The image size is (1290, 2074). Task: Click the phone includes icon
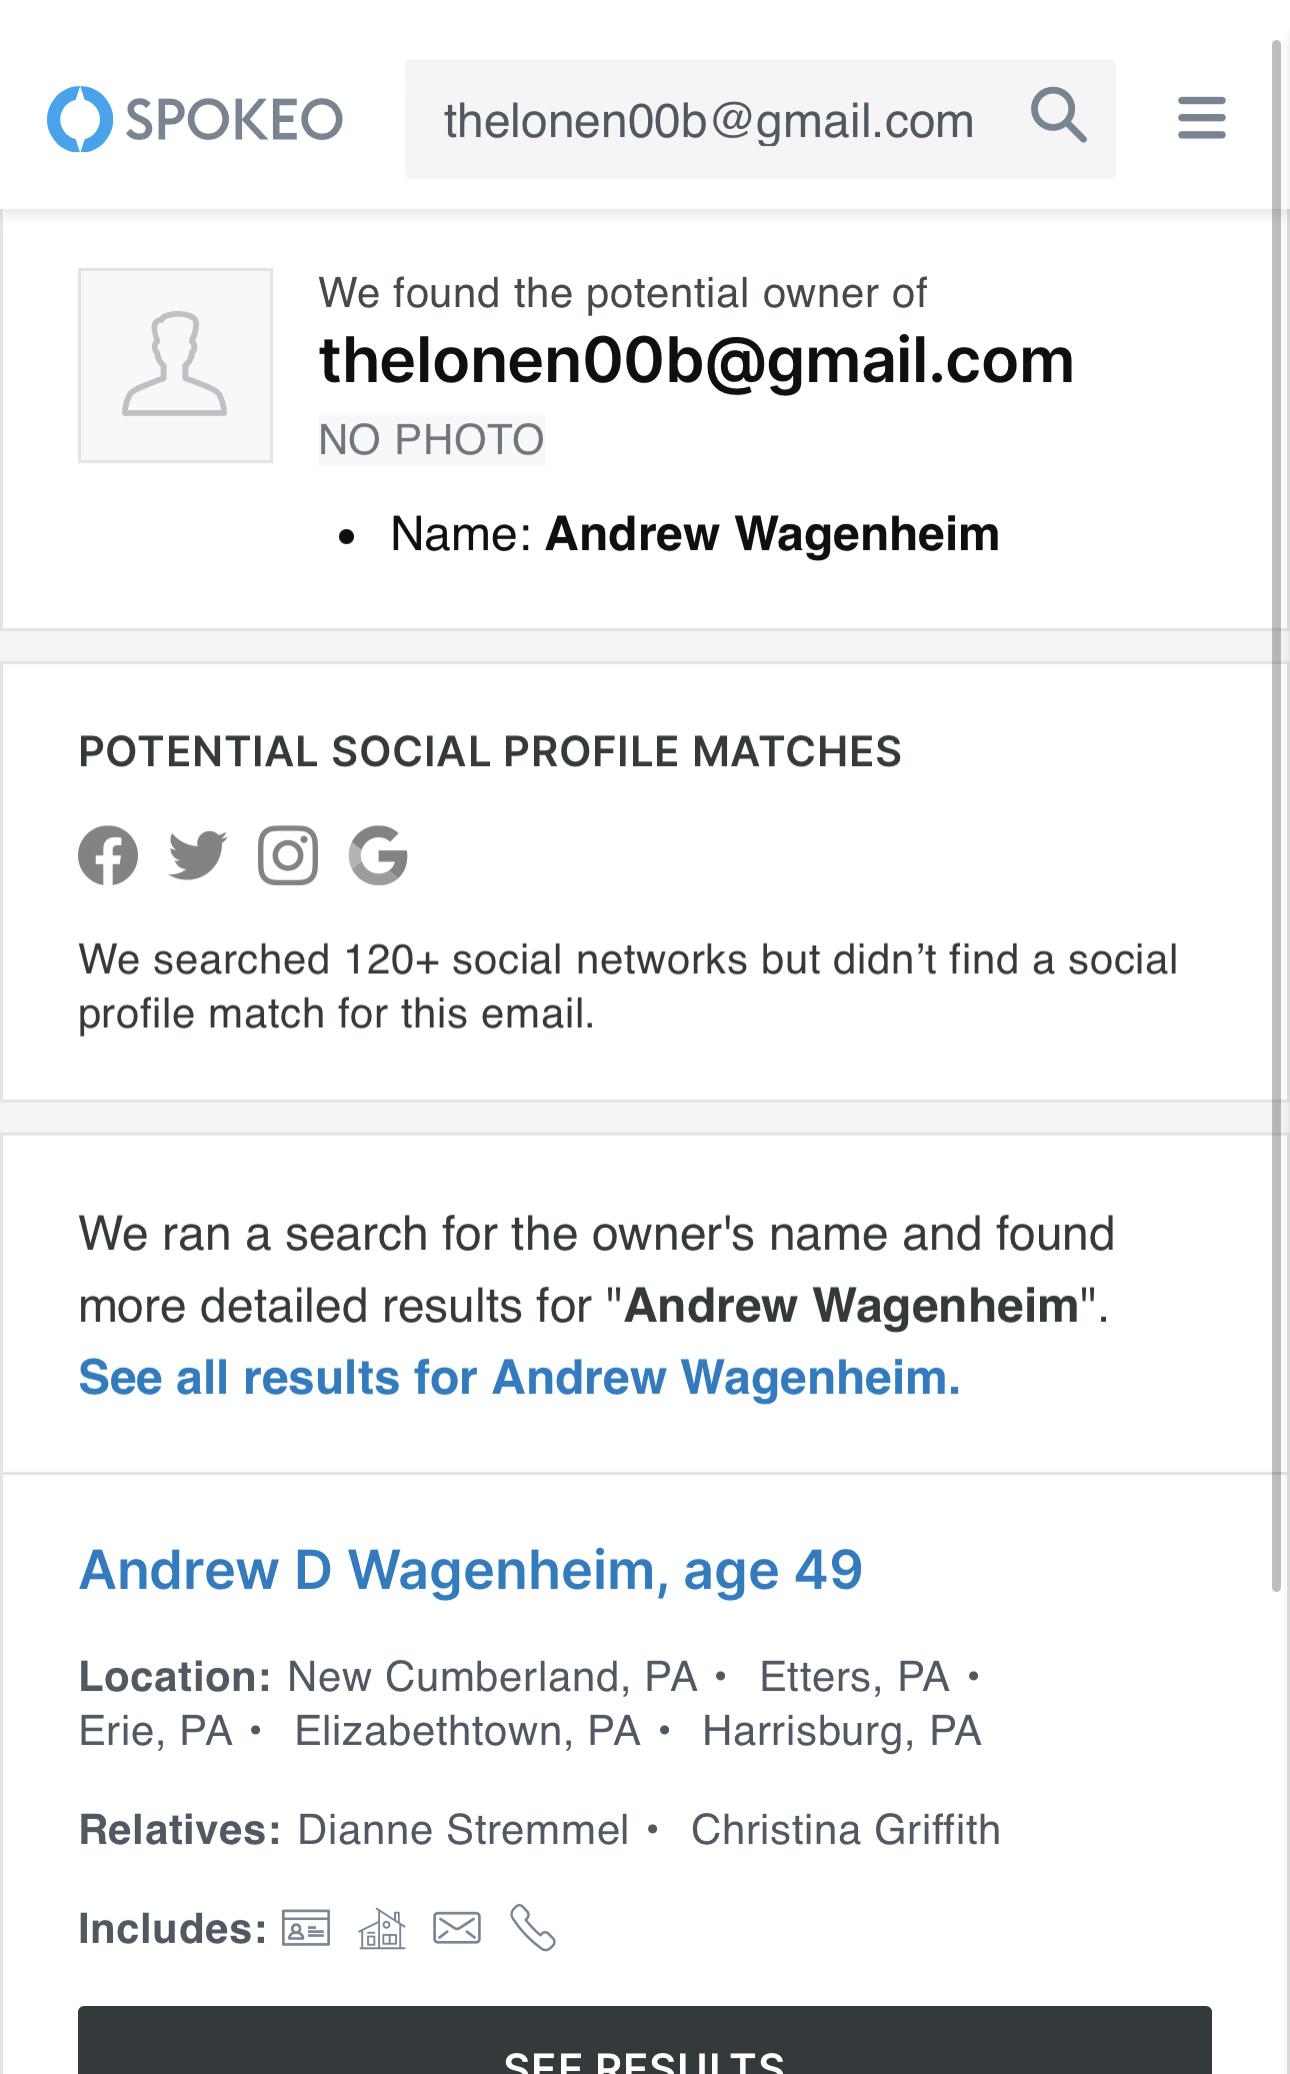pos(532,1927)
